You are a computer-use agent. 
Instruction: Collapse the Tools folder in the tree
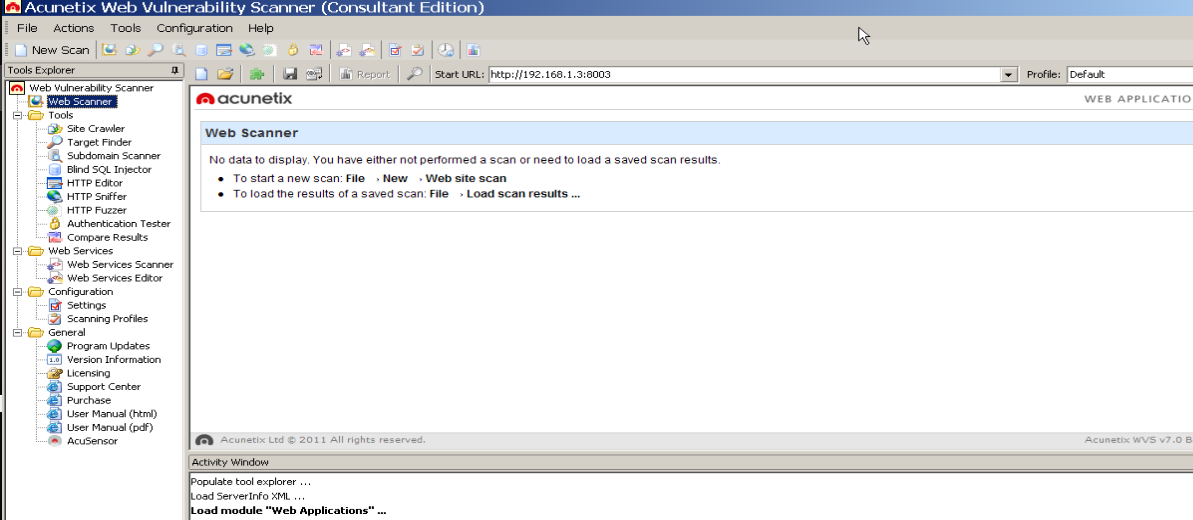(17, 115)
